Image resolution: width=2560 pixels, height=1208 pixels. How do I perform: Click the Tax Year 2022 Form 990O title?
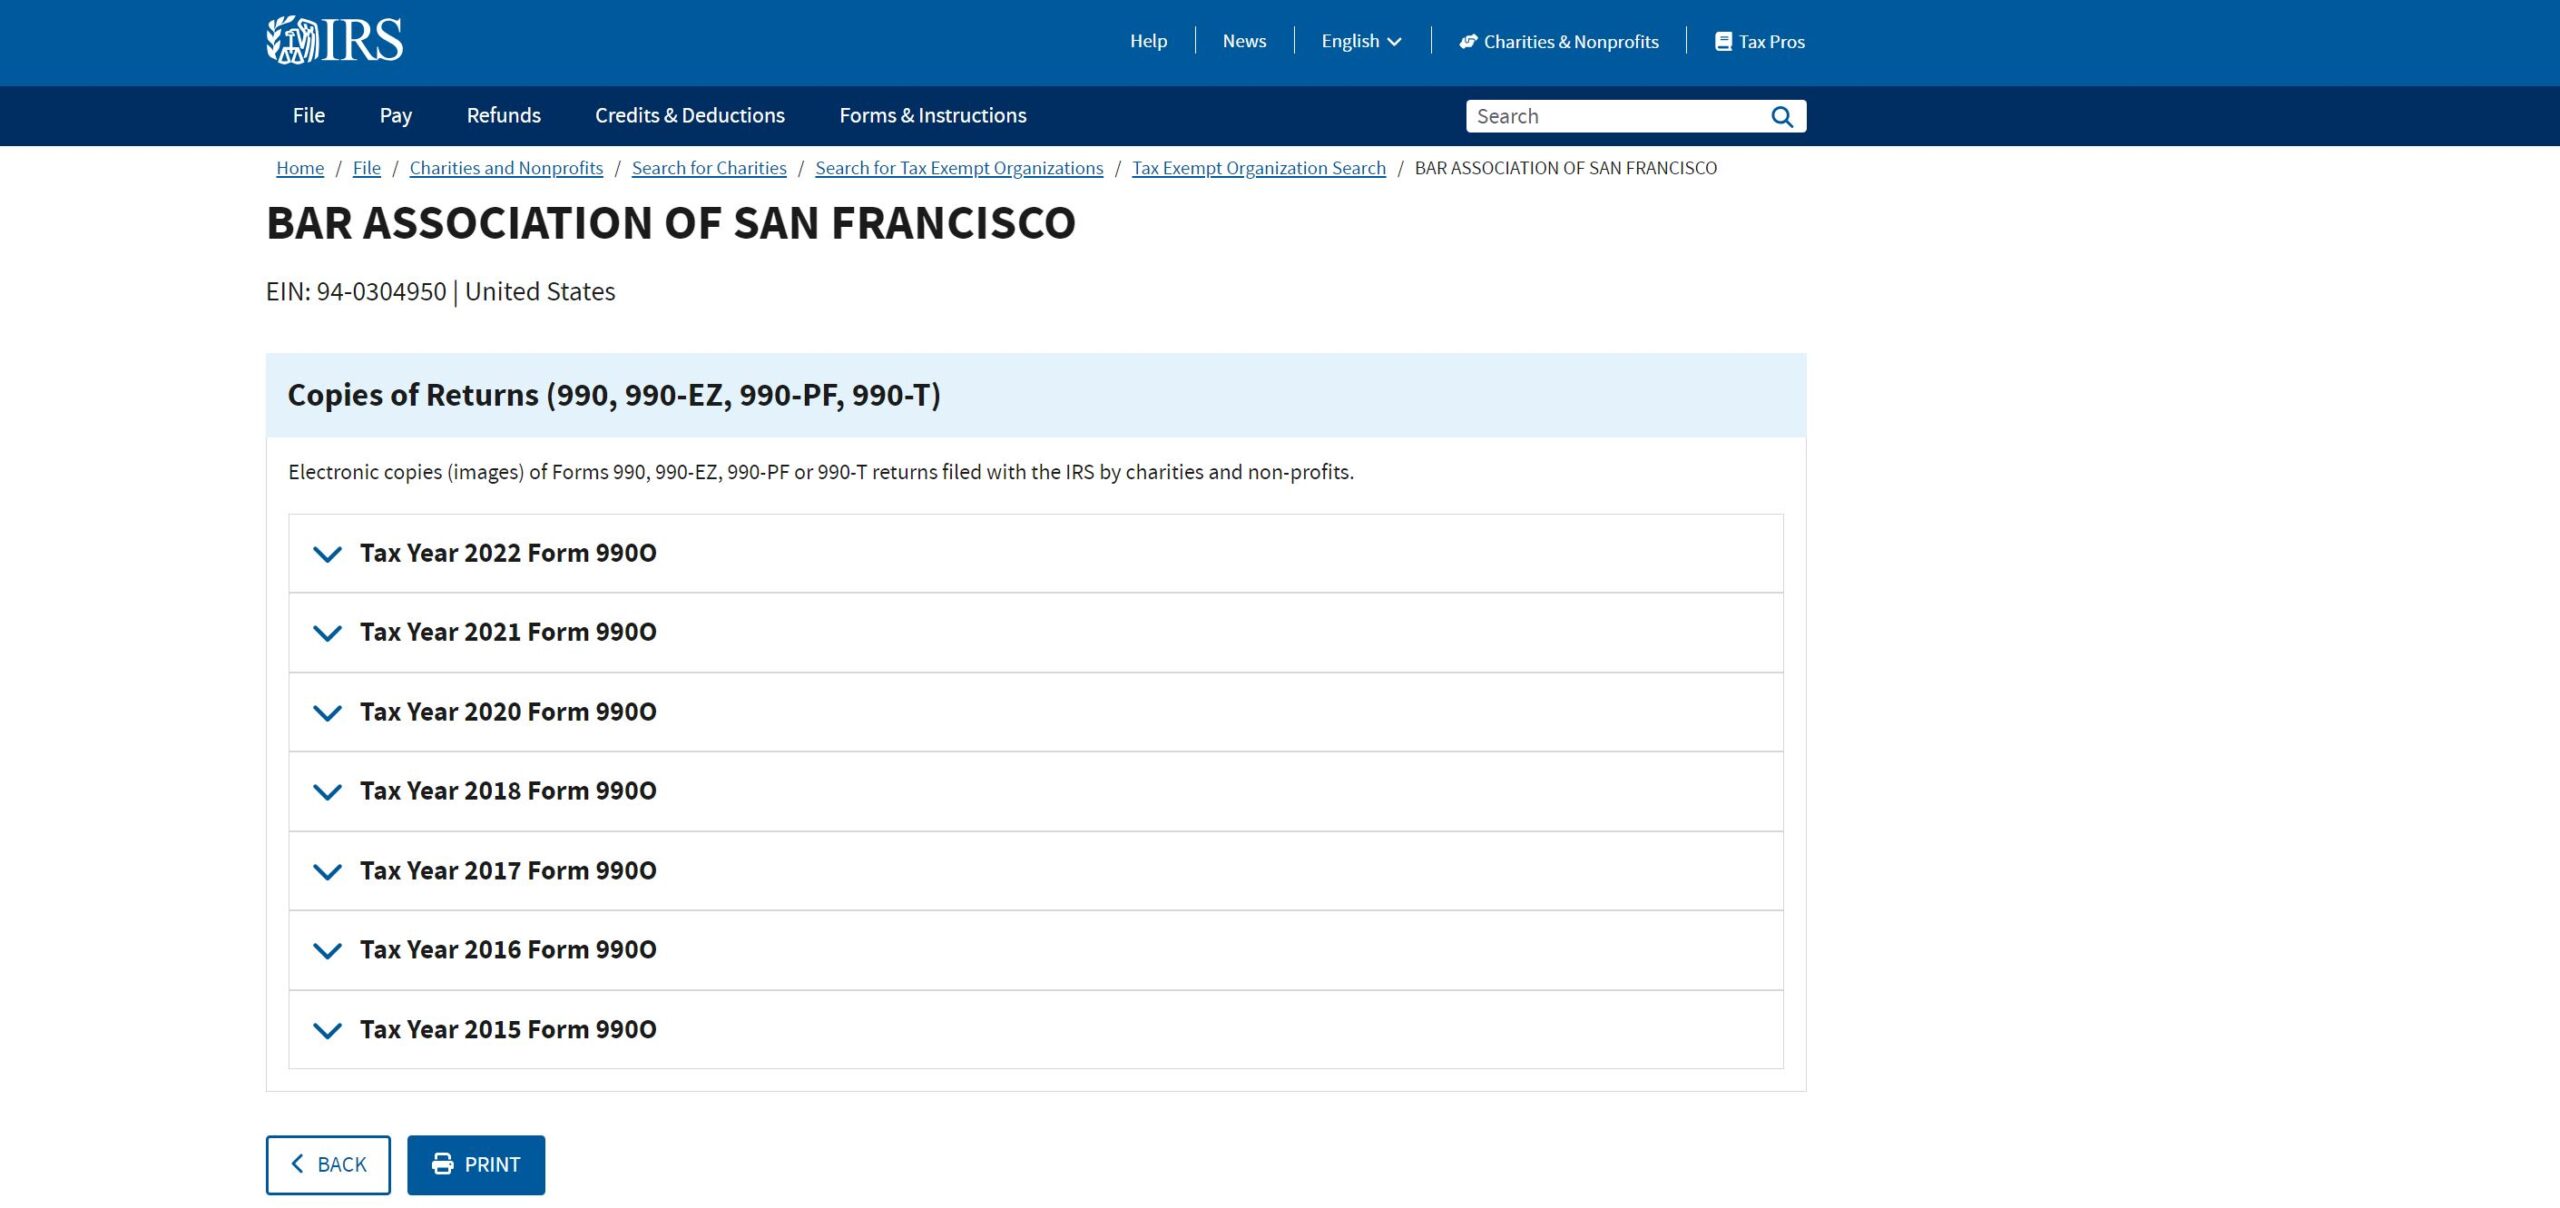point(508,553)
